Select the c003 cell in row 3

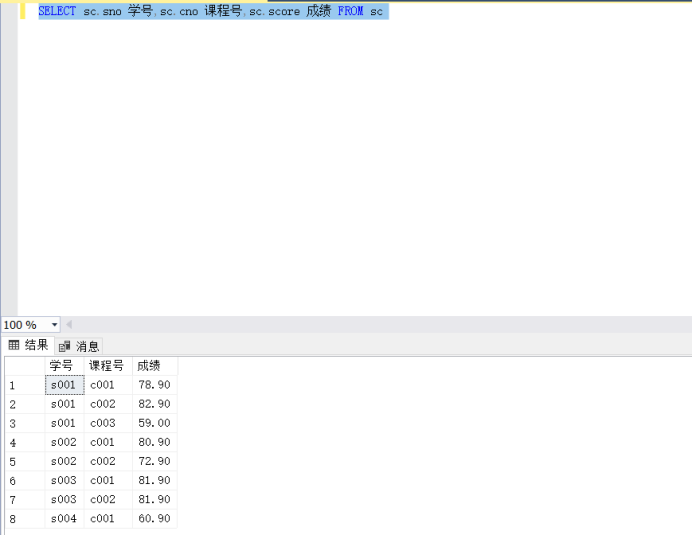(108, 423)
